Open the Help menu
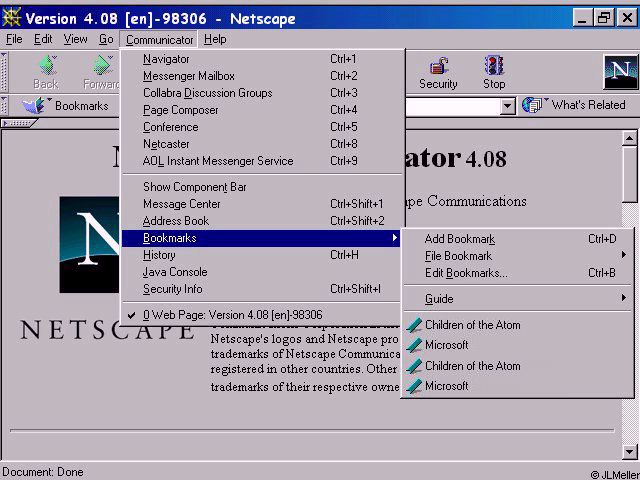Viewport: 640px width, 480px height. tap(215, 39)
